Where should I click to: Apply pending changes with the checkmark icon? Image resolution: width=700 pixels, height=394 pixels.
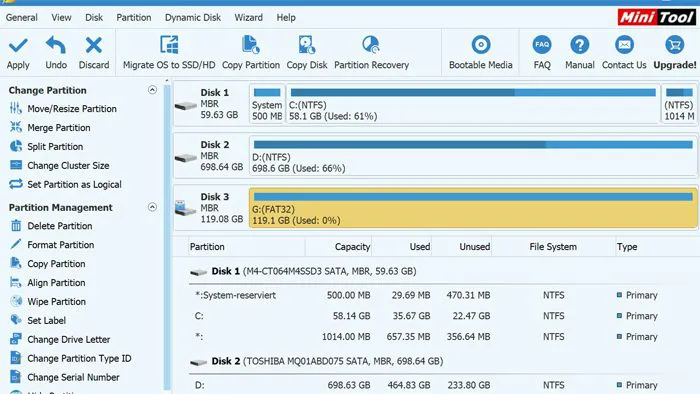click(x=18, y=46)
